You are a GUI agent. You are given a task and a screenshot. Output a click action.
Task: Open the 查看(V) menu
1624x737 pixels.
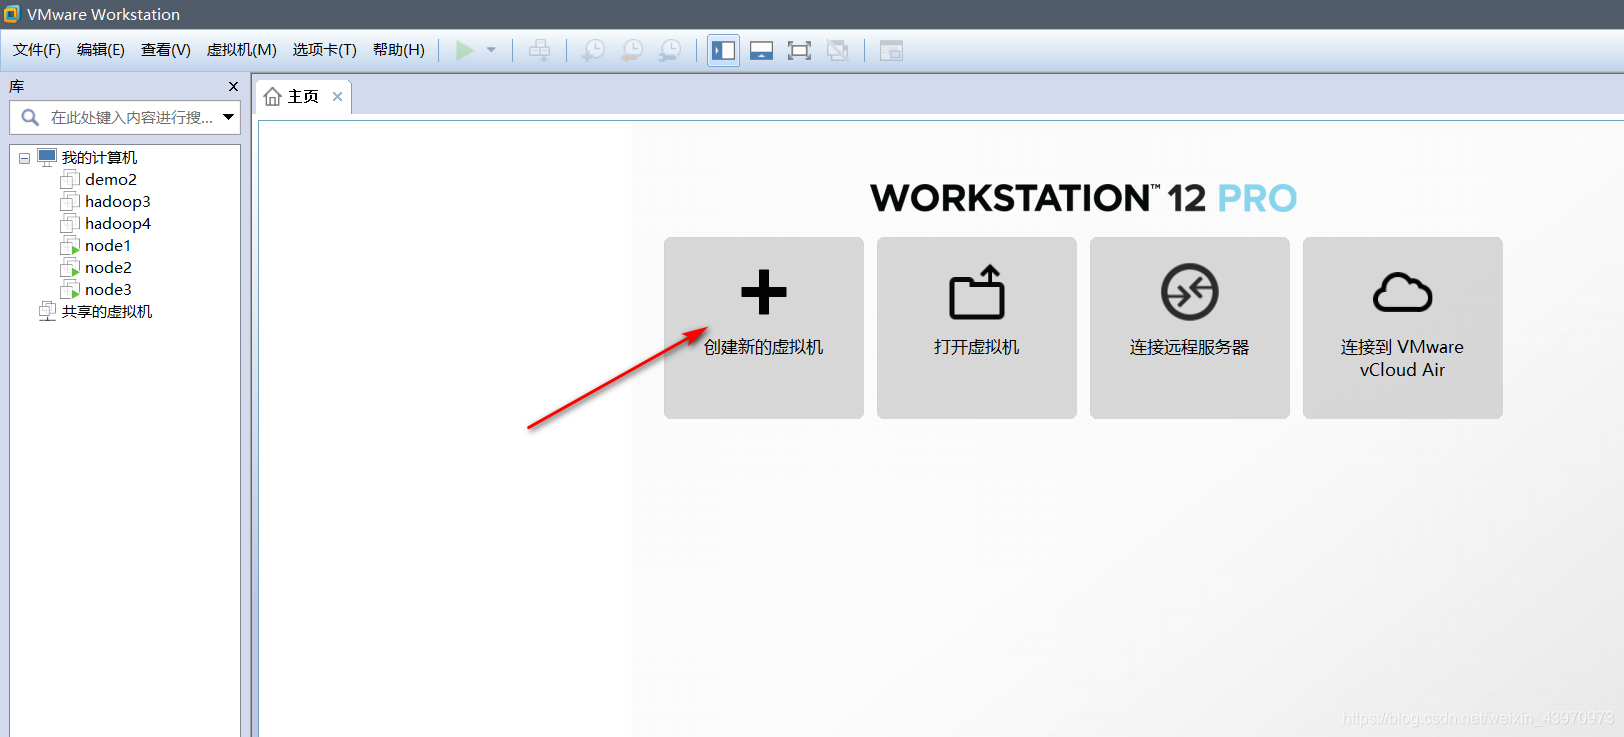click(x=166, y=50)
